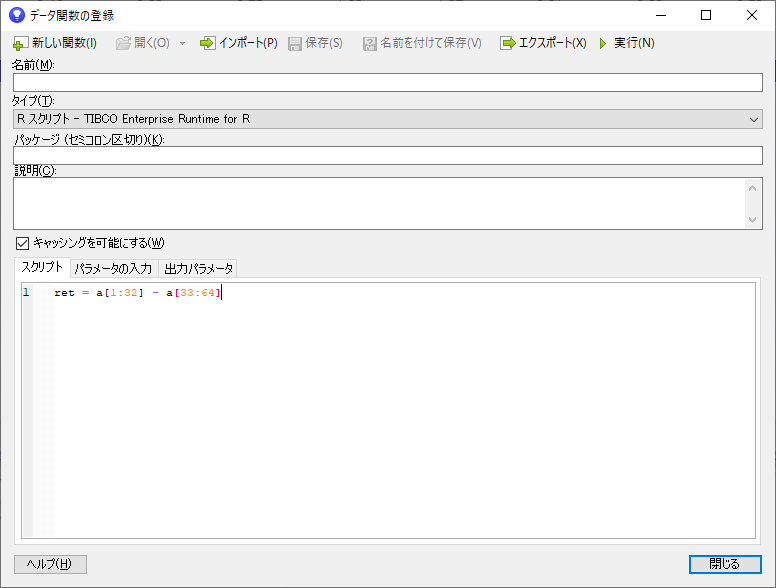Click inside the 名前(M) name field
Viewport: 776px width, 588px height.
388,82
